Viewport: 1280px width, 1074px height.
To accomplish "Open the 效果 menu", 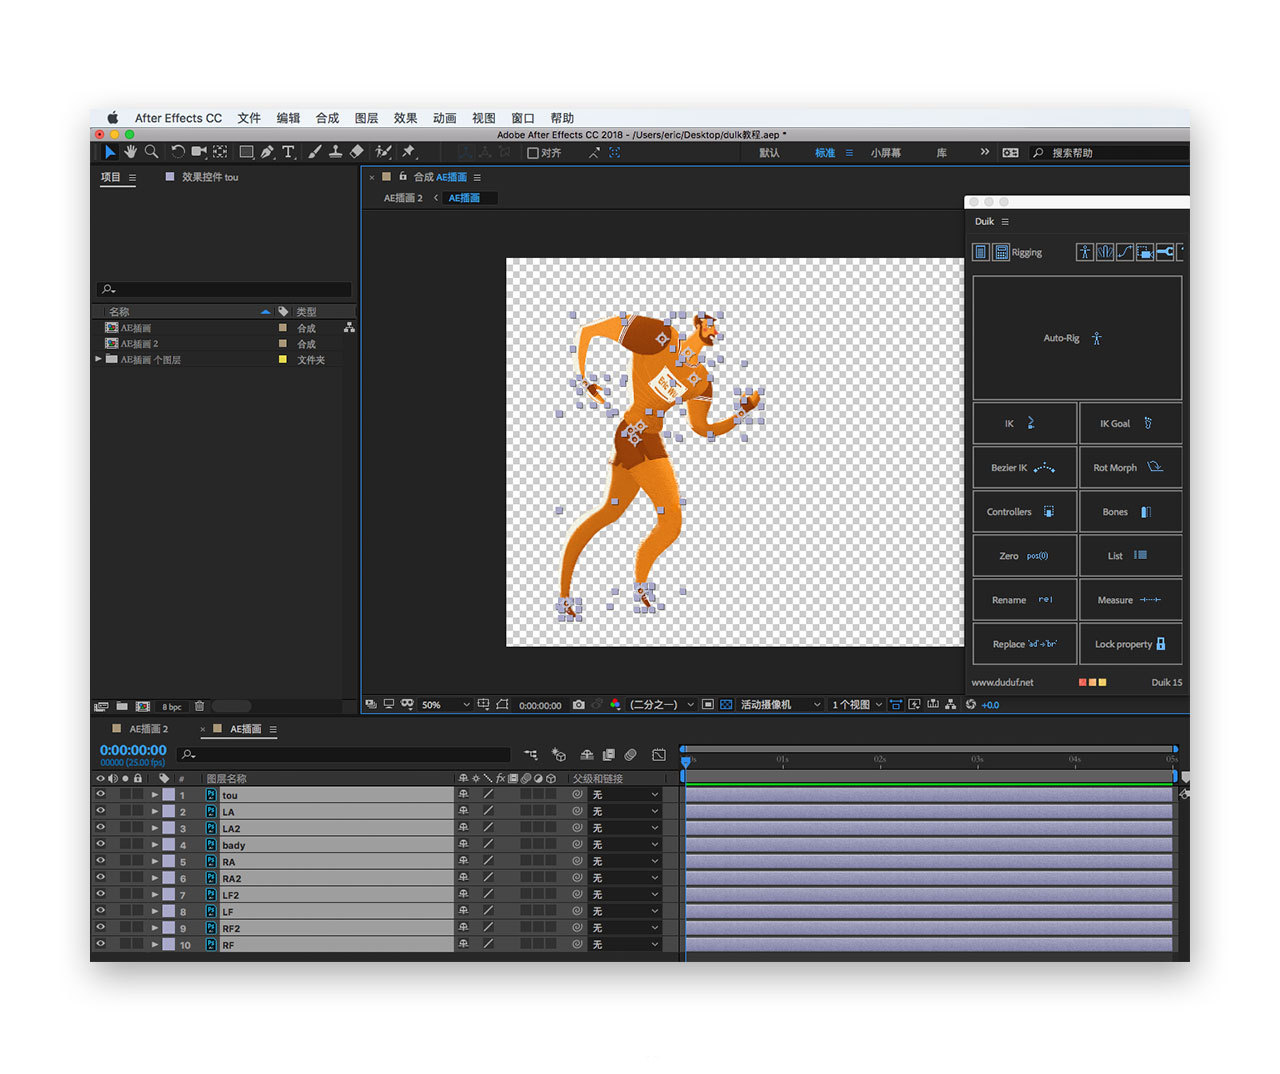I will point(405,118).
